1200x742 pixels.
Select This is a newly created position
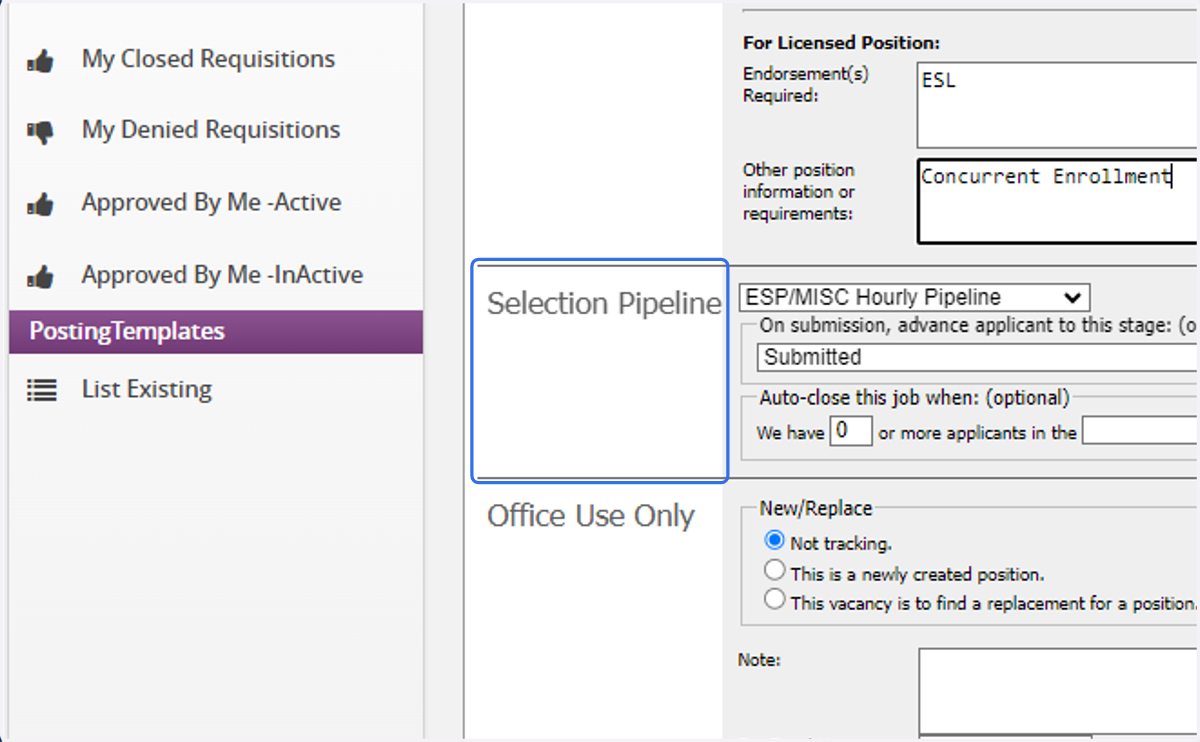(774, 571)
